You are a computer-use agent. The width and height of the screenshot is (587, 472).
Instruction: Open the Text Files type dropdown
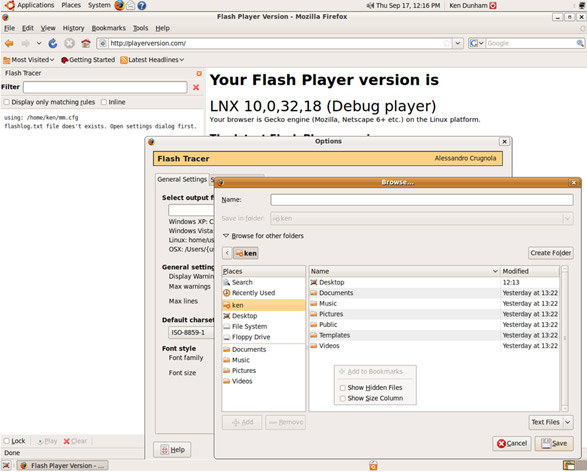(x=551, y=422)
